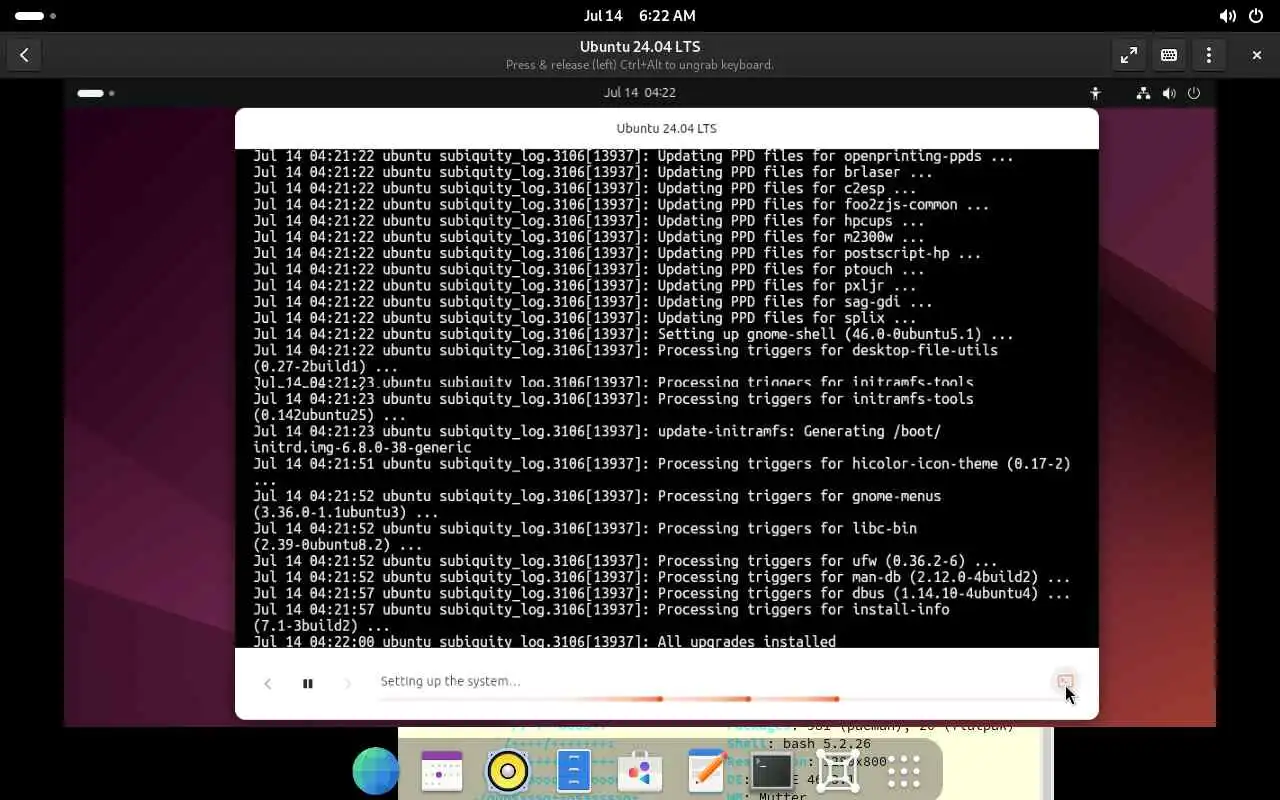Go back to the Boxes collection view
1280x800 pixels.
(x=24, y=55)
